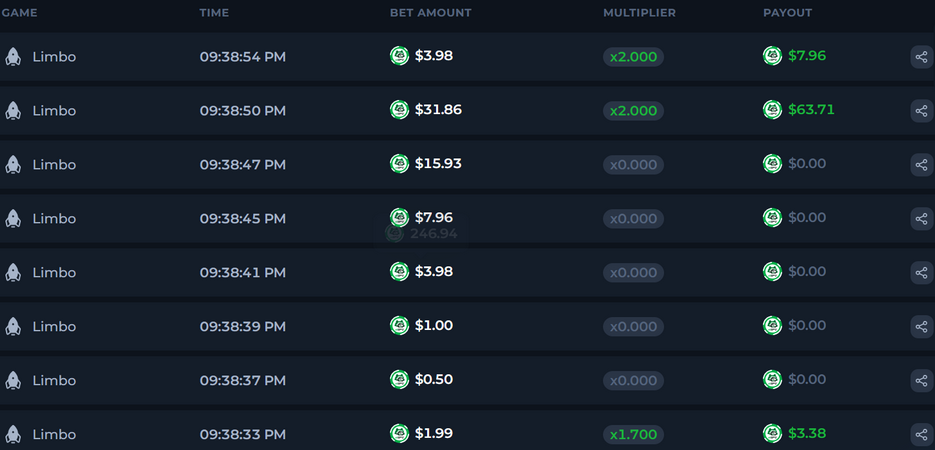
Task: Sort by the Multiplier column header
Action: [x=639, y=13]
